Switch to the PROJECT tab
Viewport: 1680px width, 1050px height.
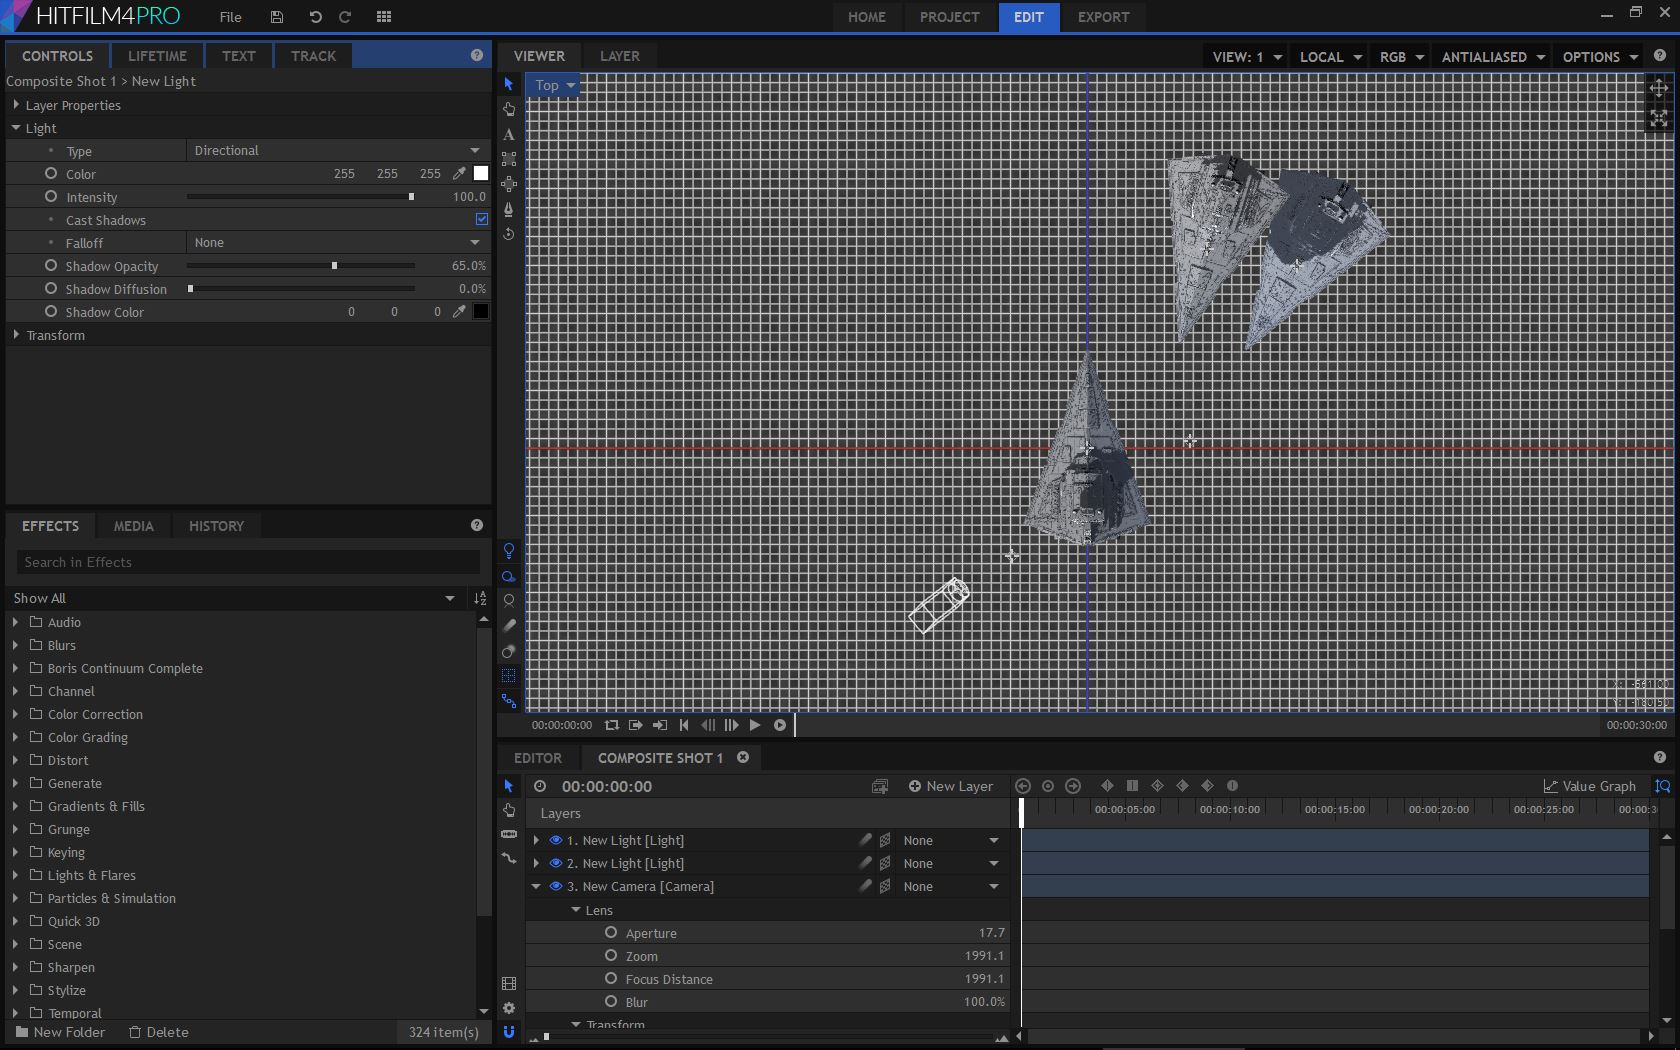coord(949,17)
